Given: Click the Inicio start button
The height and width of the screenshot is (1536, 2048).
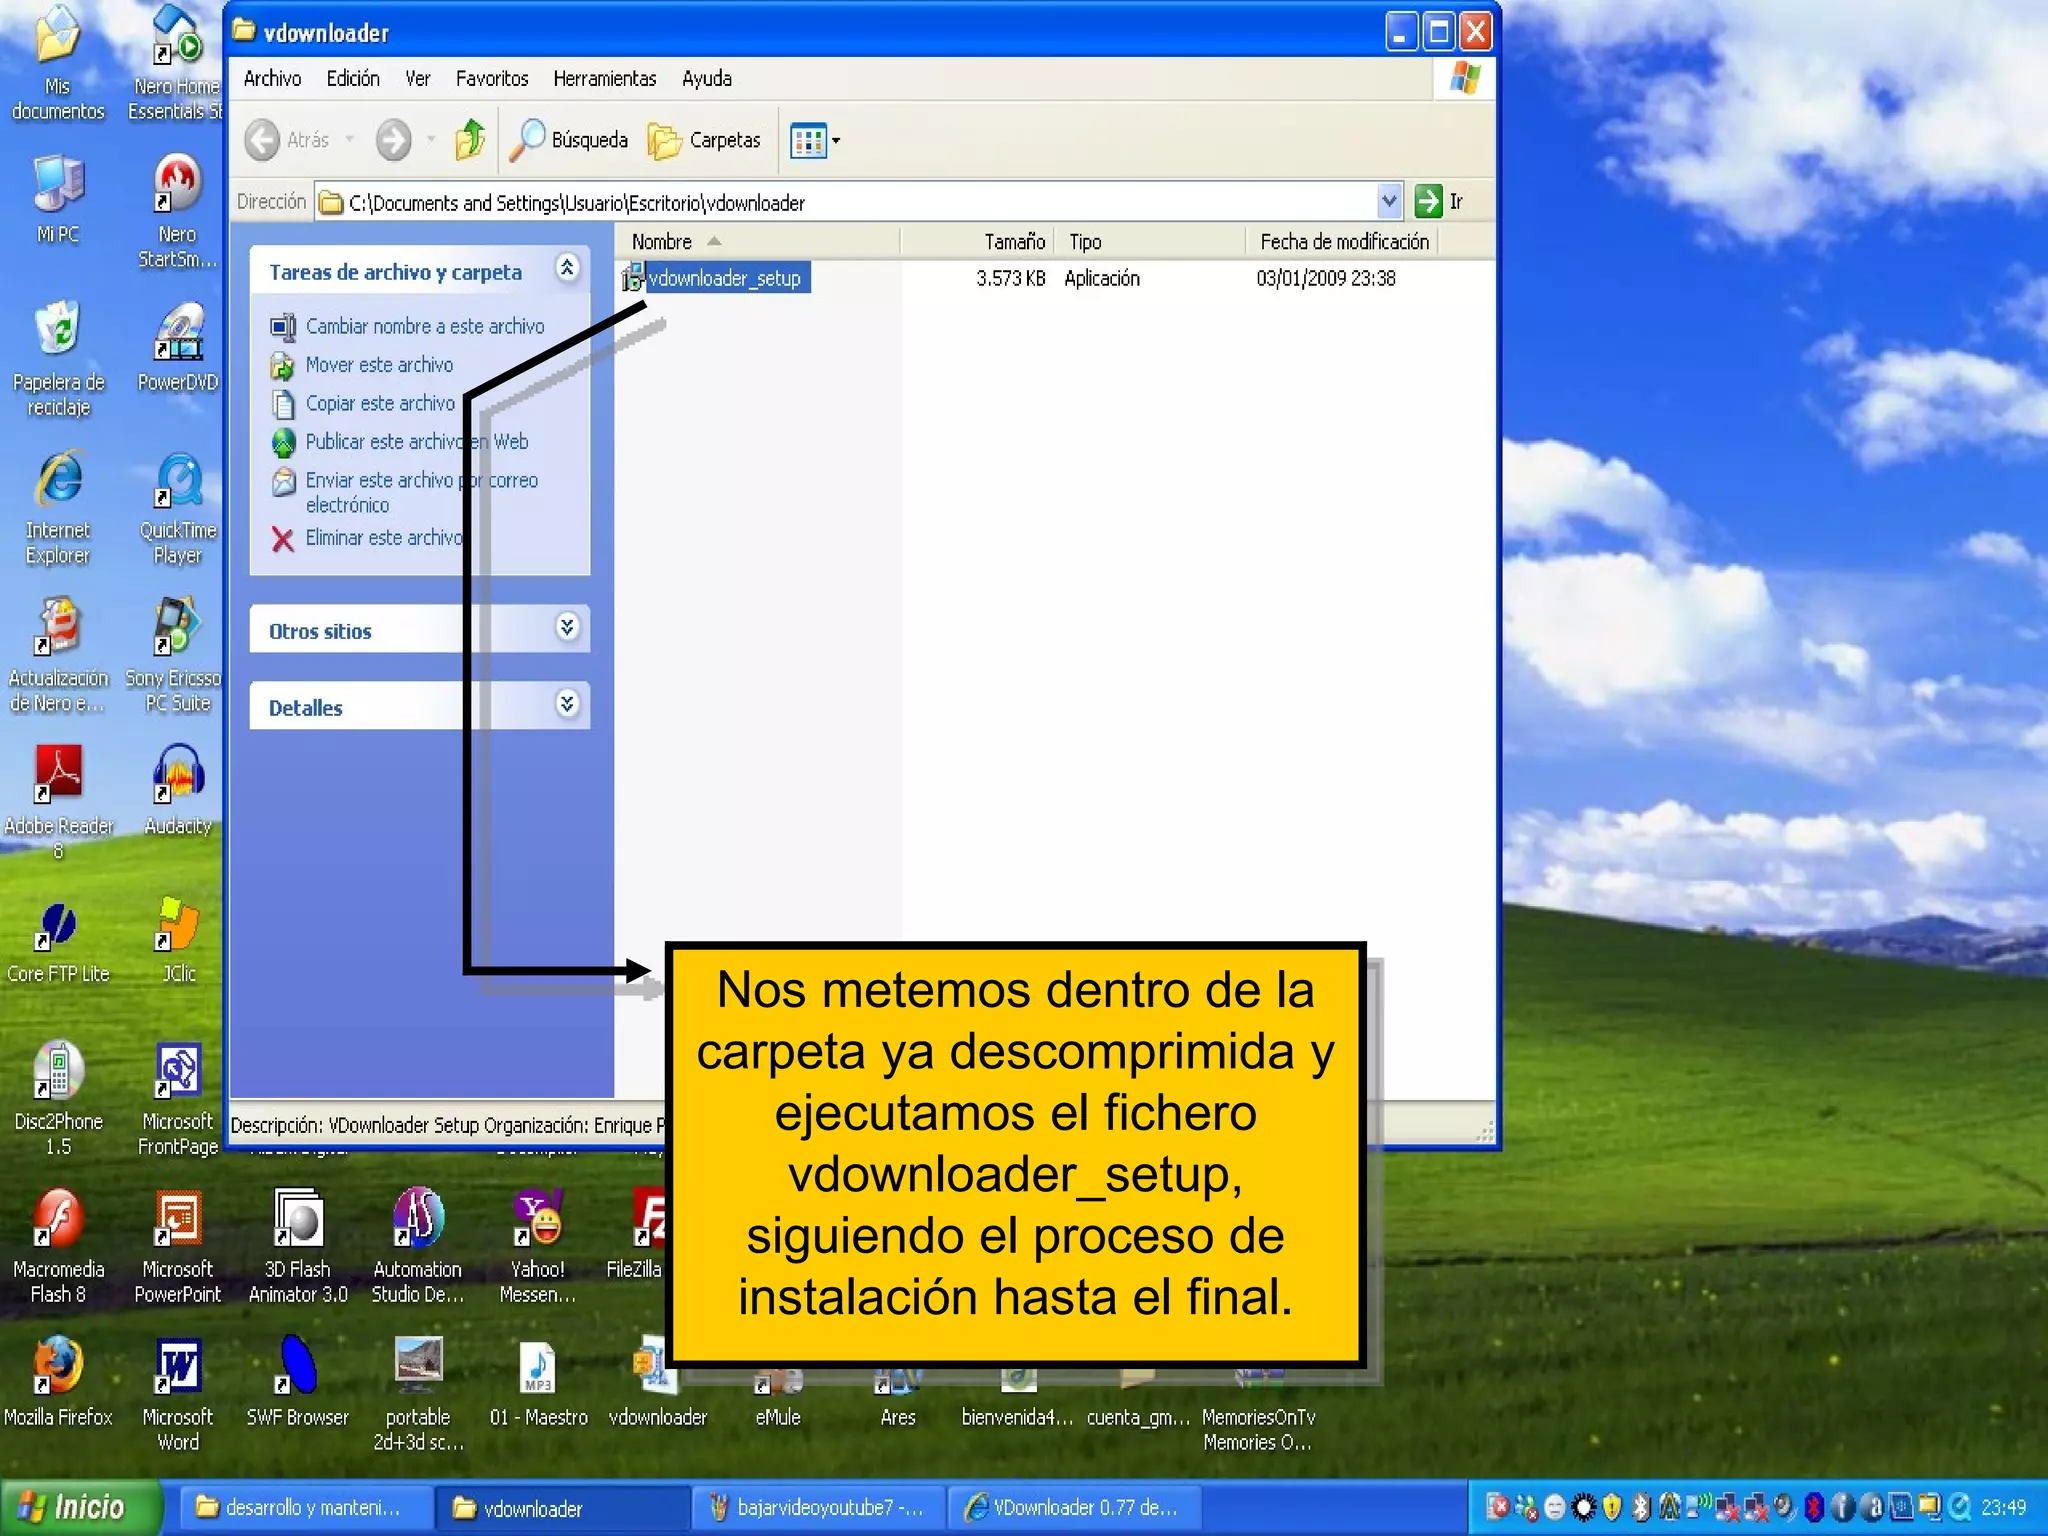Looking at the screenshot, I should coord(80,1507).
